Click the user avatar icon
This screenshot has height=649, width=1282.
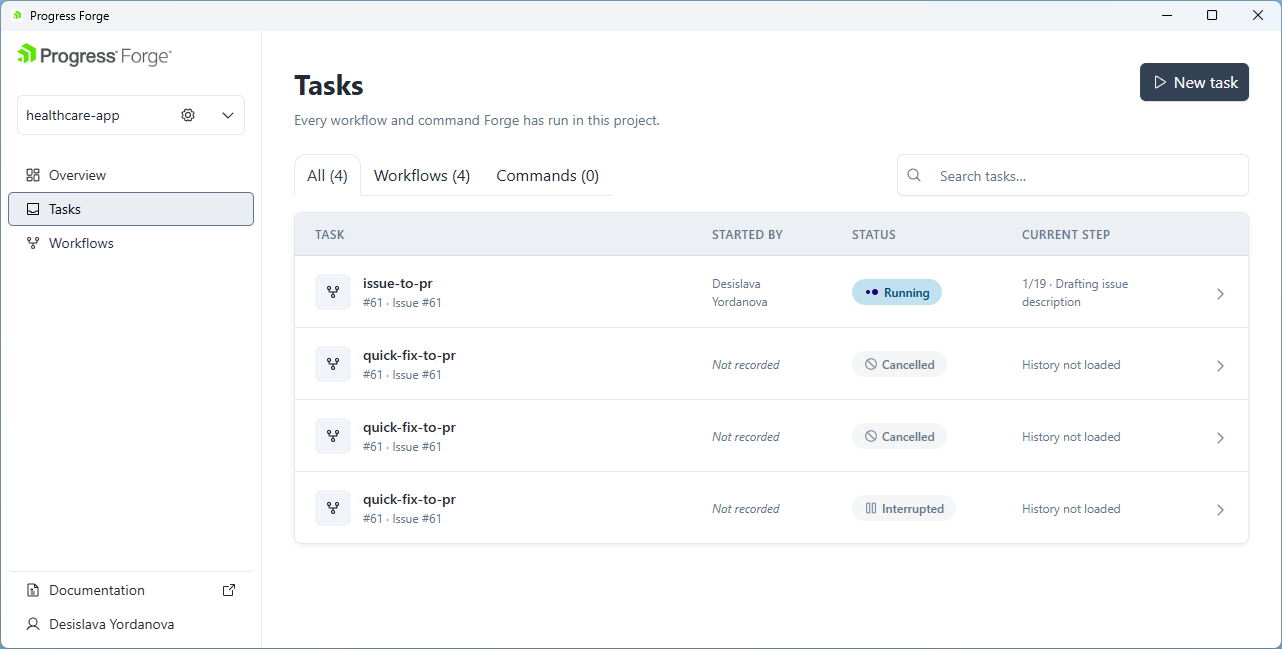[x=33, y=624]
